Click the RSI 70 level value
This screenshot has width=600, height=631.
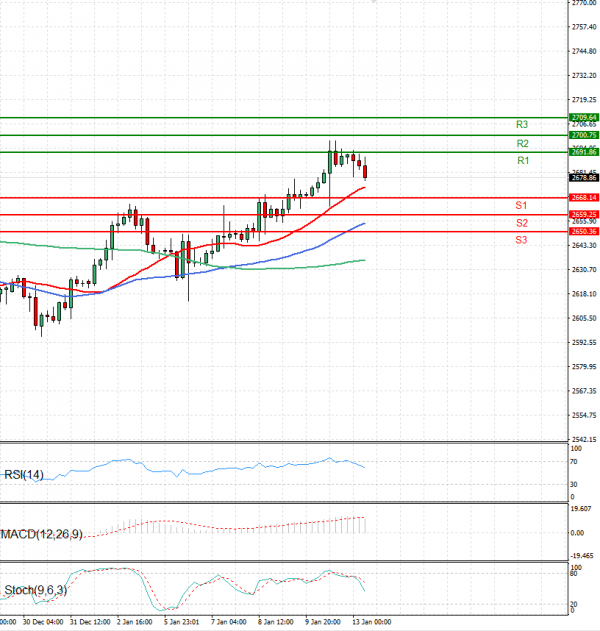[x=573, y=462]
